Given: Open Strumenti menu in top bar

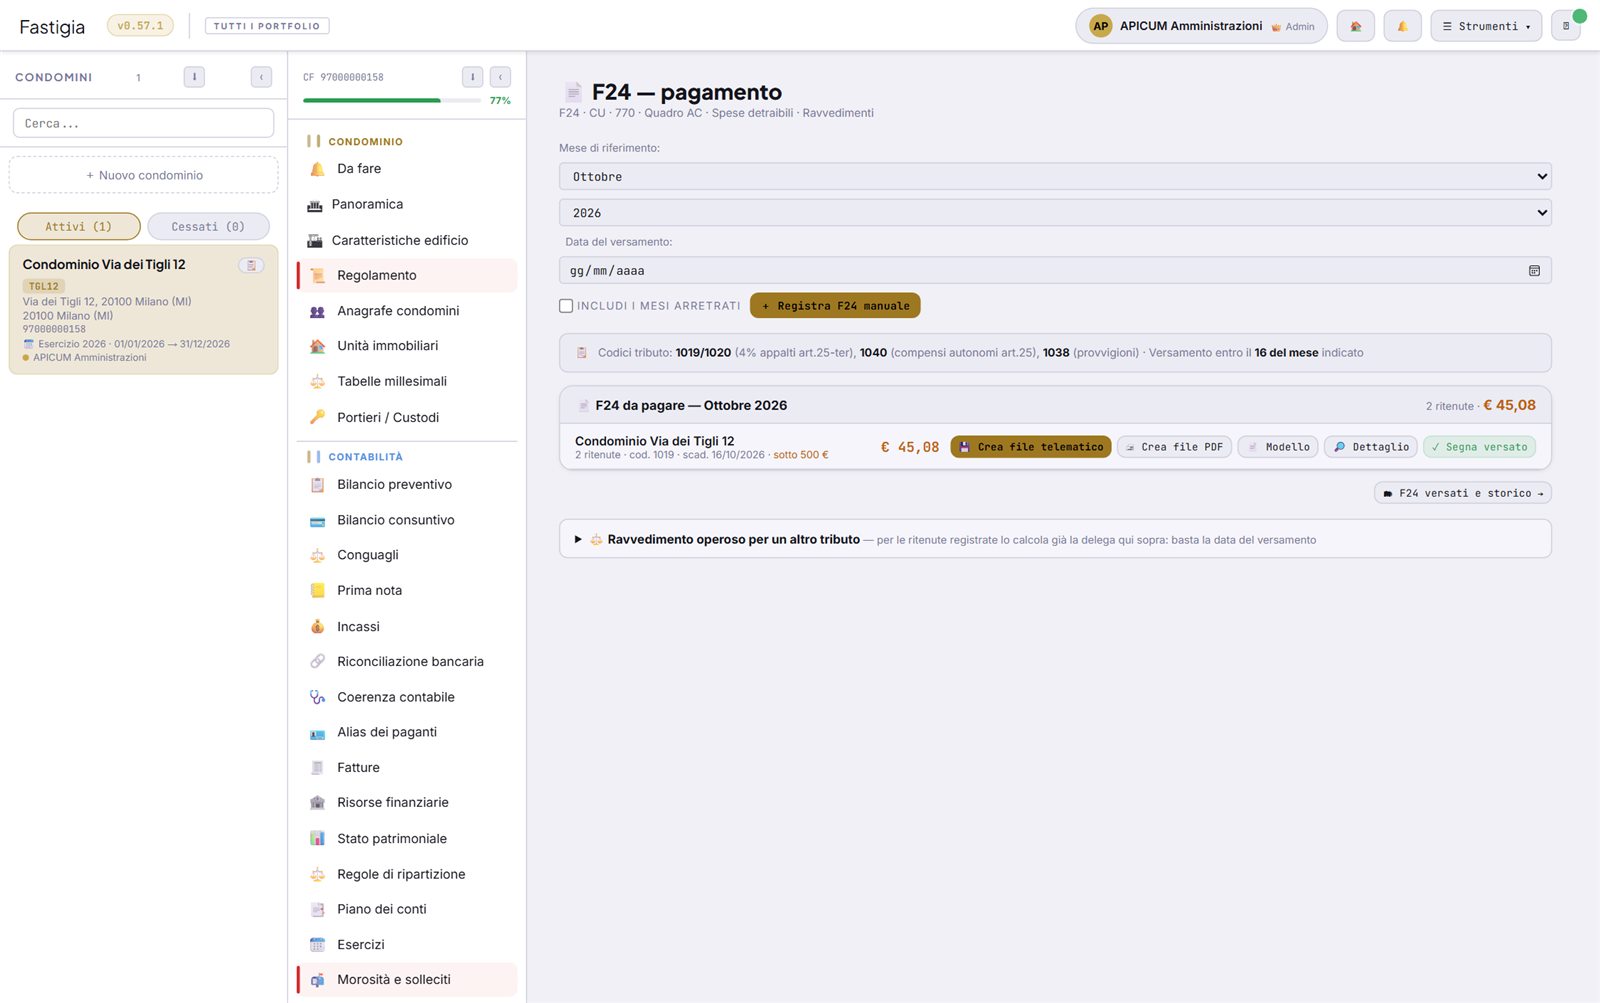Looking at the screenshot, I should tap(1486, 26).
